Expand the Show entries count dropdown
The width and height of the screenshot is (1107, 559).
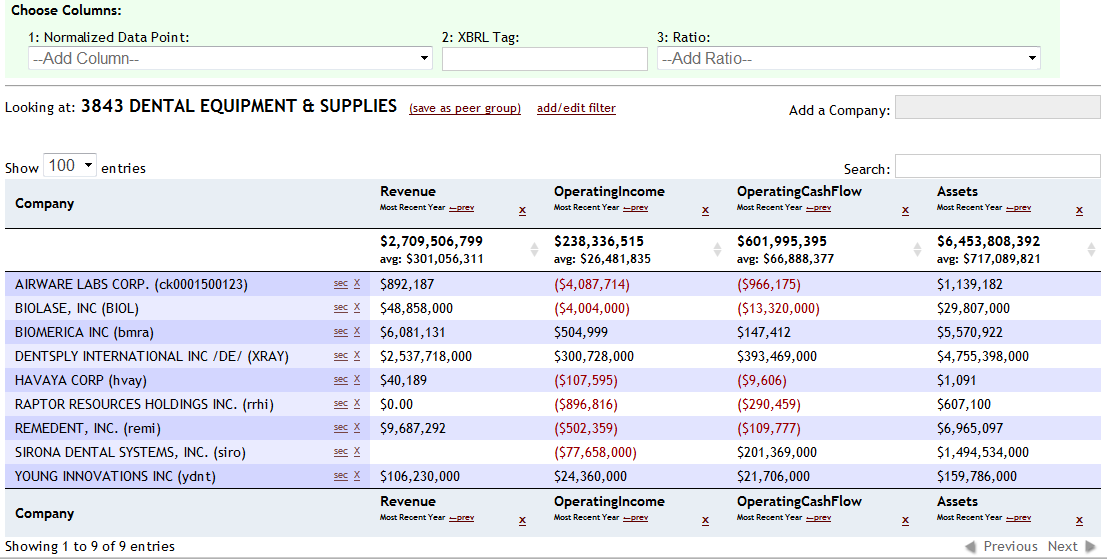(x=70, y=166)
